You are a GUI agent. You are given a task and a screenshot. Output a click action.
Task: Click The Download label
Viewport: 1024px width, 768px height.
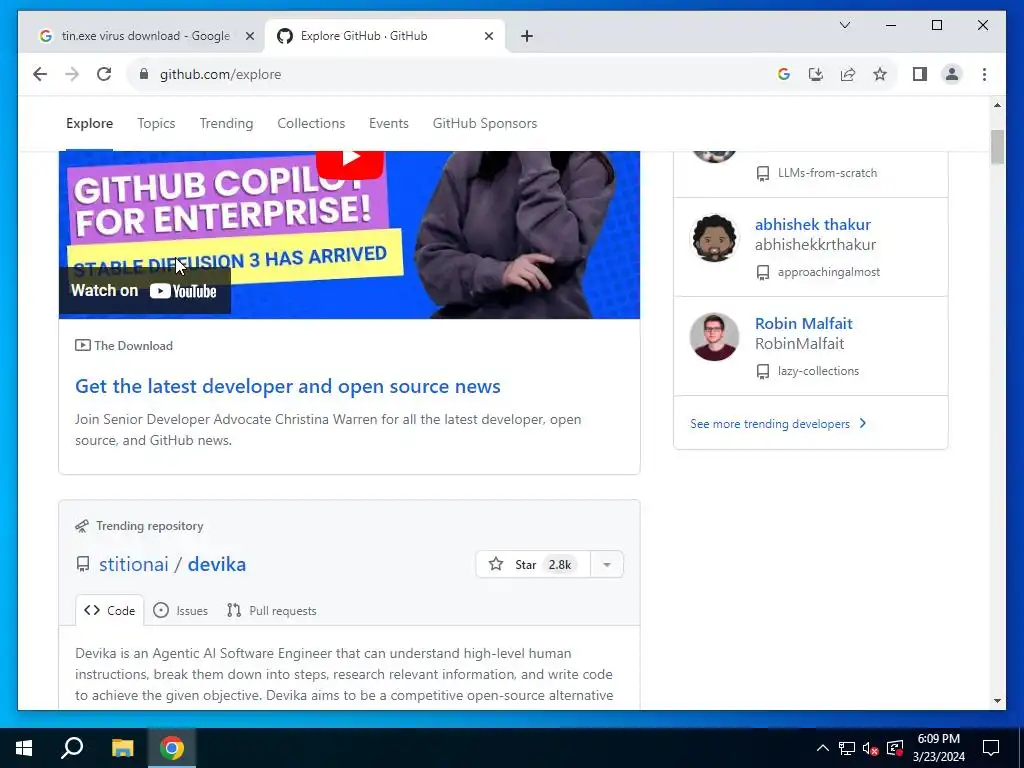[133, 345]
